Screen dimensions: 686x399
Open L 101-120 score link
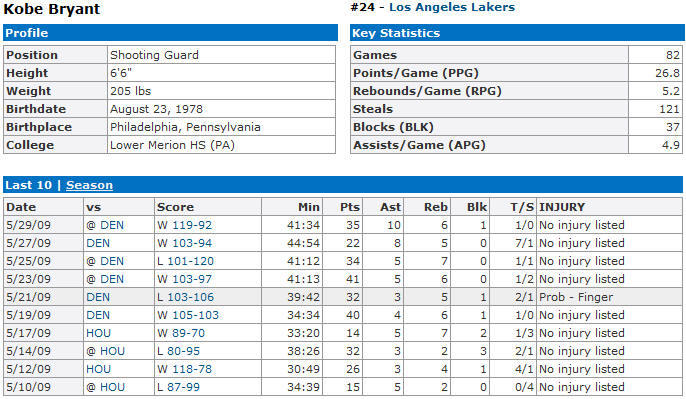tap(186, 261)
